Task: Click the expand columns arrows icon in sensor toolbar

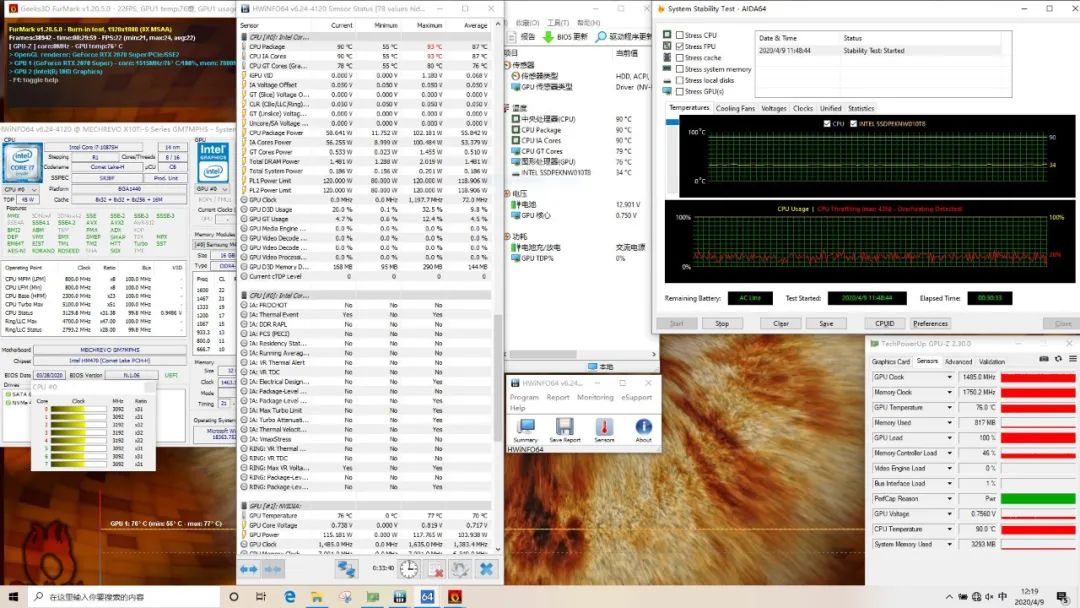Action: click(249, 569)
